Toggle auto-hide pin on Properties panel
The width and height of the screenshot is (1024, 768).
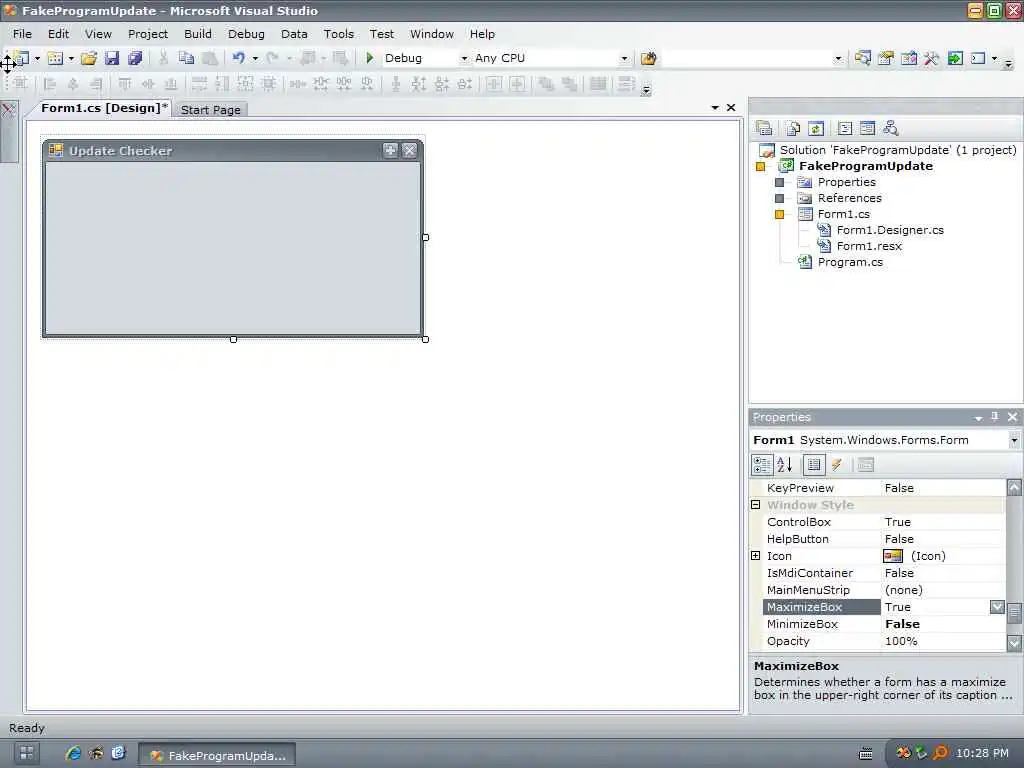point(995,417)
